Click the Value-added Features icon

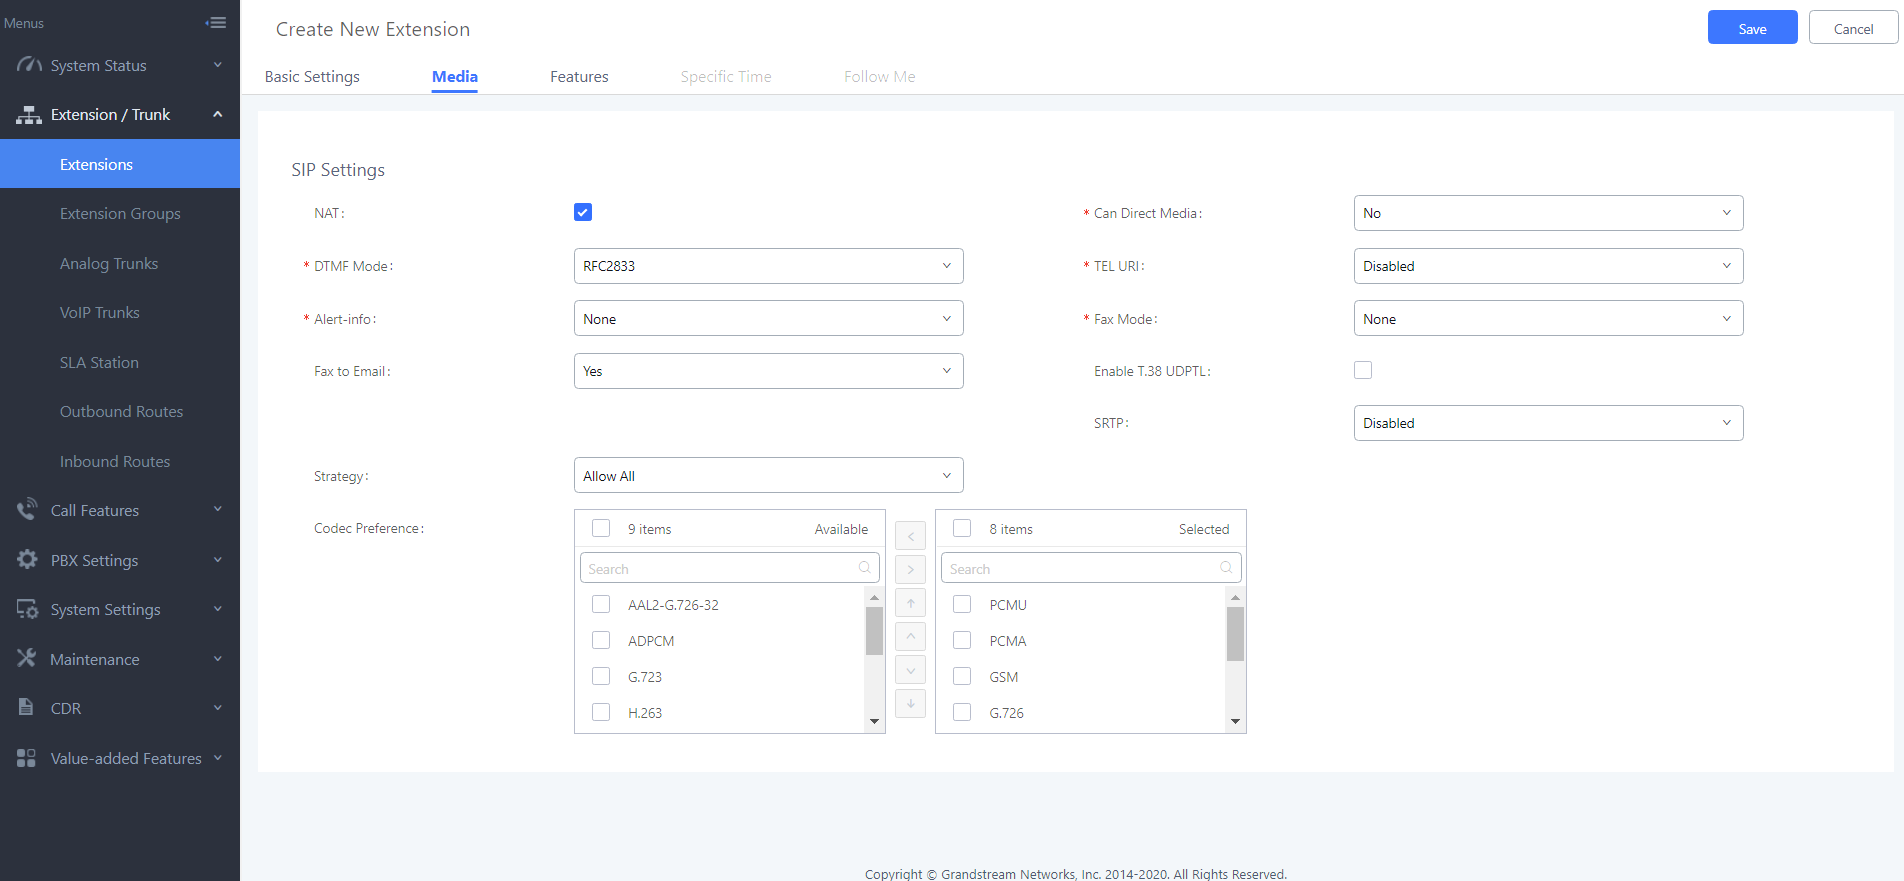(27, 758)
